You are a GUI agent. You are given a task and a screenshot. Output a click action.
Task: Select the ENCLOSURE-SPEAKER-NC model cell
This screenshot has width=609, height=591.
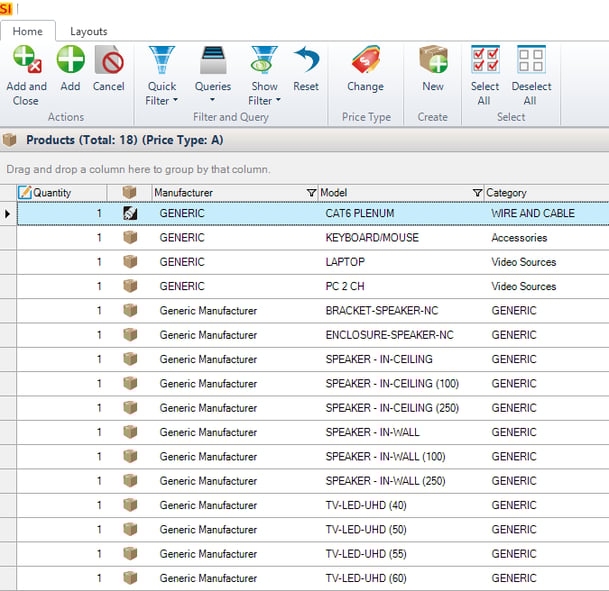tap(401, 335)
